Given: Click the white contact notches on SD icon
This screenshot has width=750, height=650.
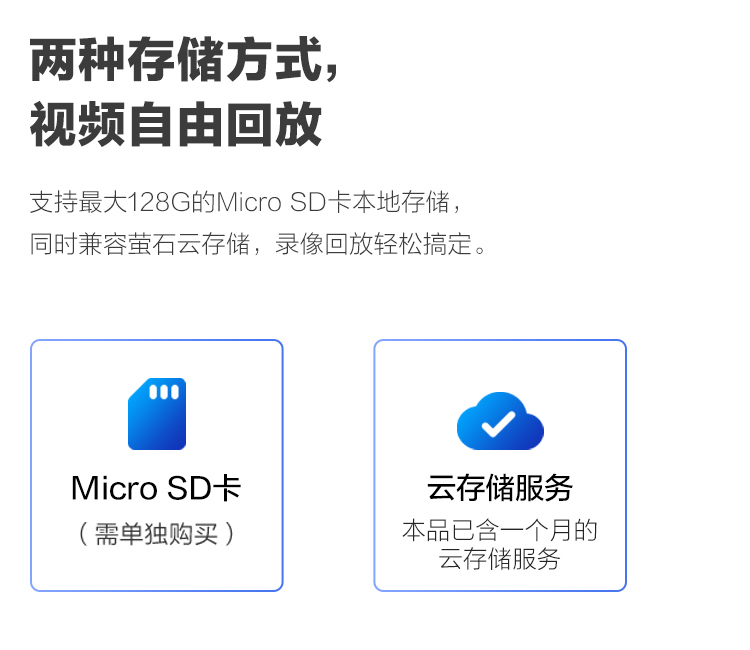Looking at the screenshot, I should [164, 392].
